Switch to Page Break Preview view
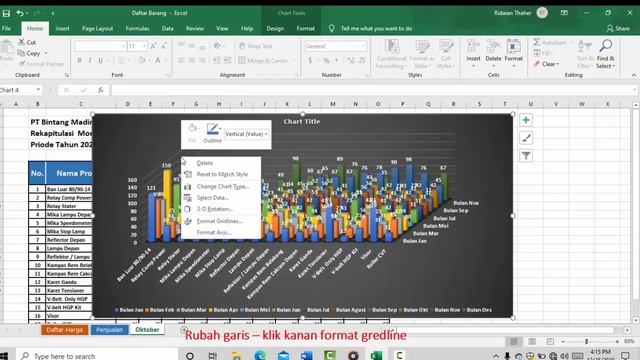Screen dimensions: 640x360 point(550,341)
